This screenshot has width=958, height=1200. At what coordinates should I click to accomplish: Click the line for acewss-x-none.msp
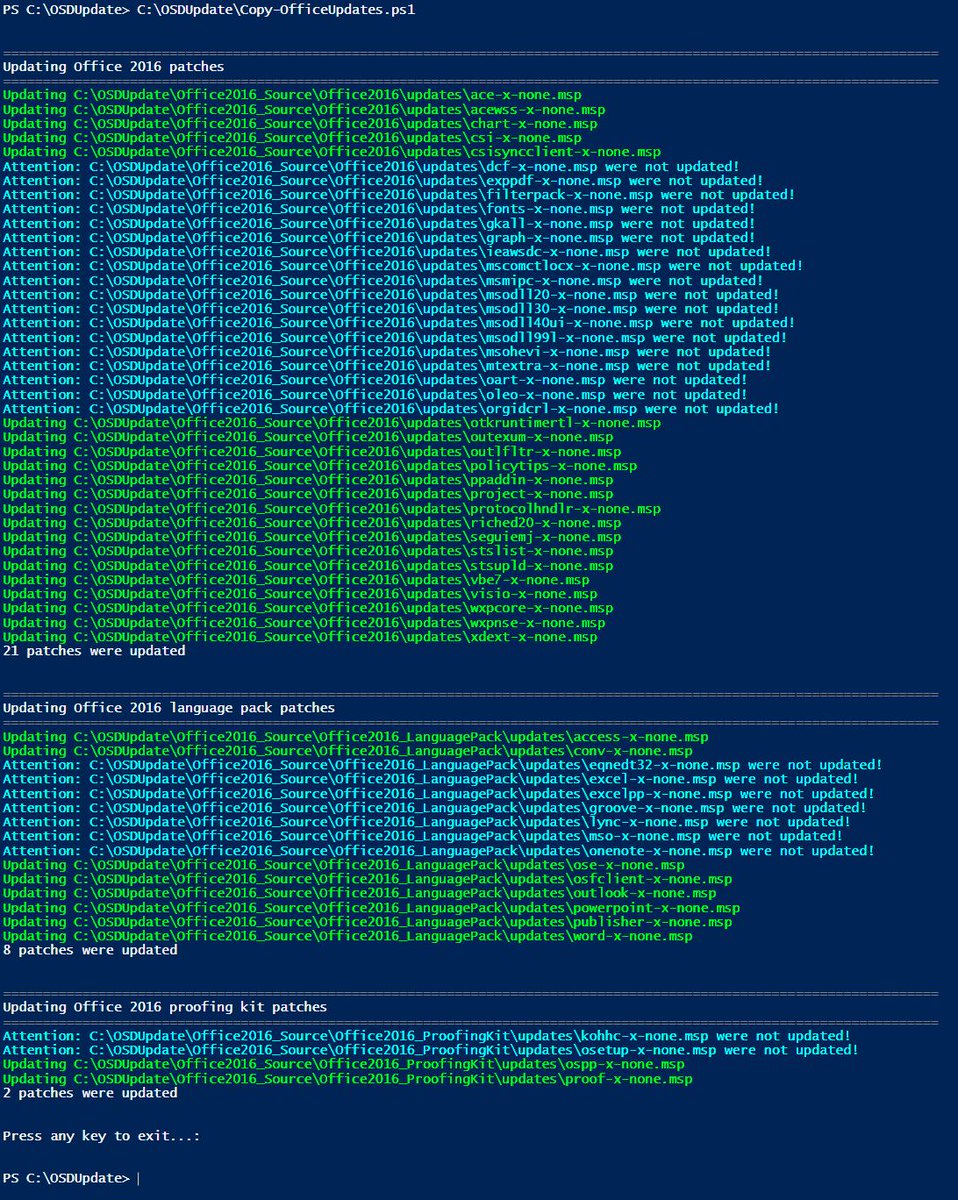304,109
